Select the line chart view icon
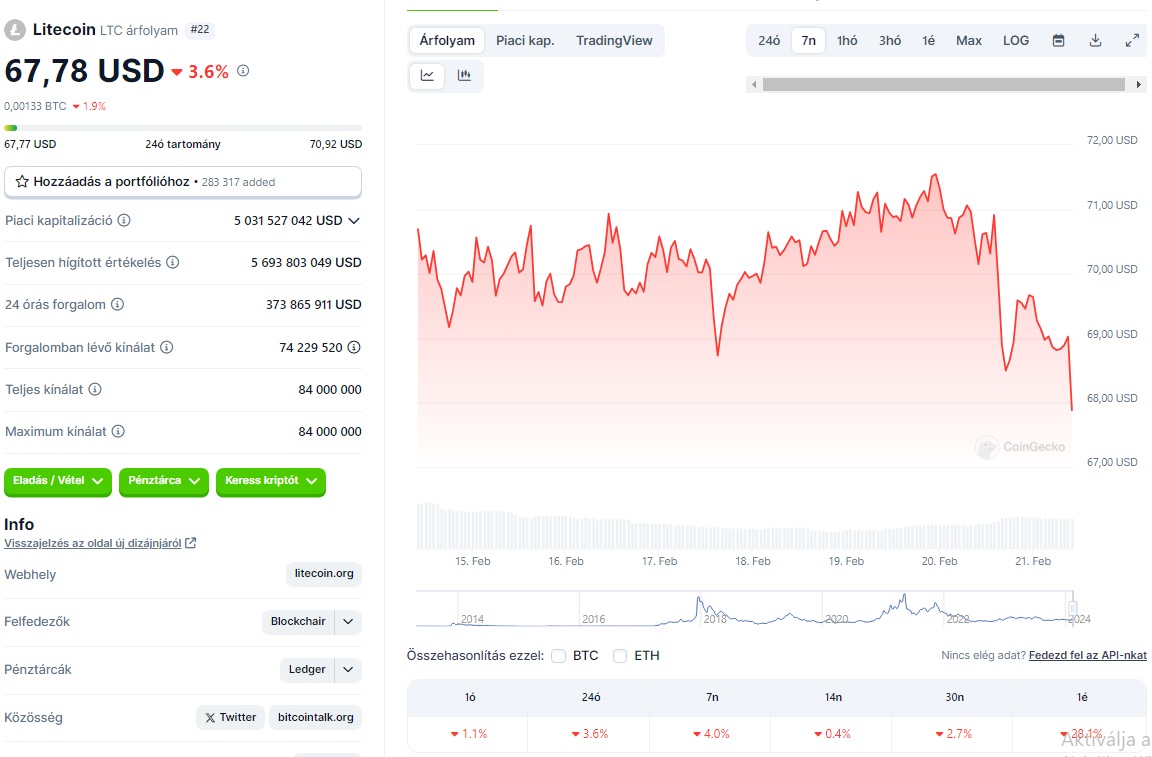 427,75
